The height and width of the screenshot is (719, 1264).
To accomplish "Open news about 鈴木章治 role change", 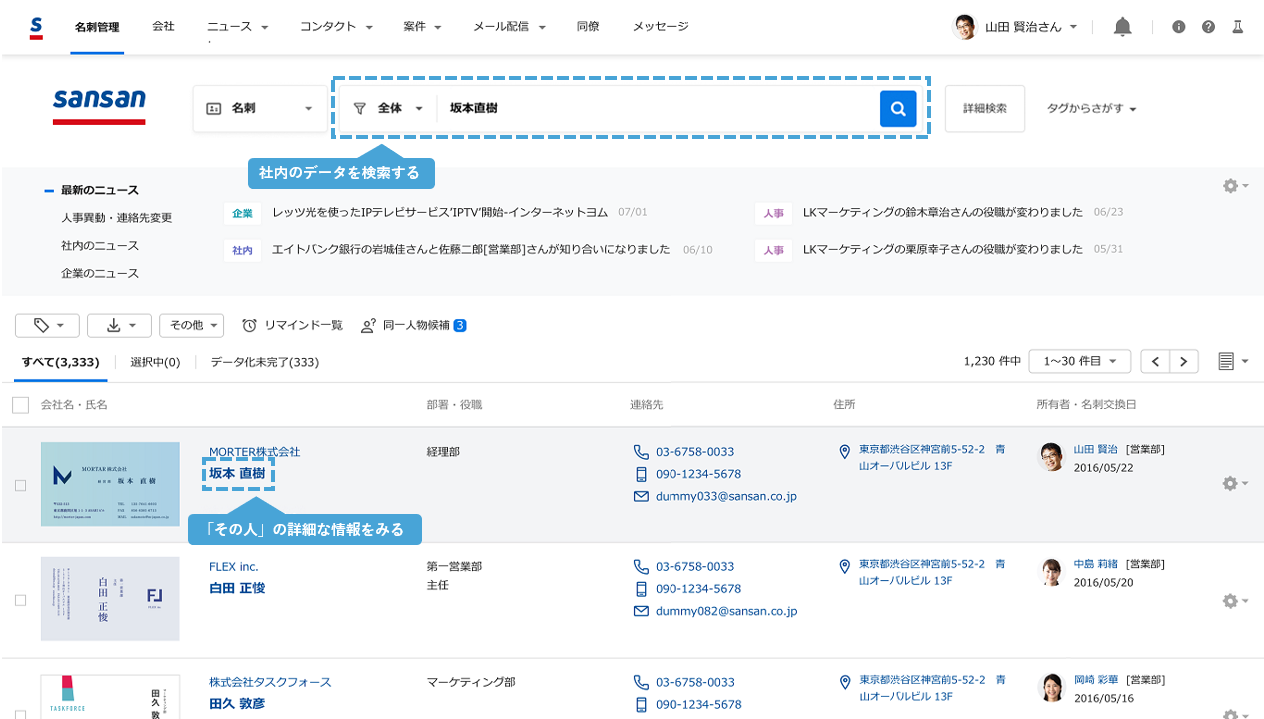I will 943,212.
